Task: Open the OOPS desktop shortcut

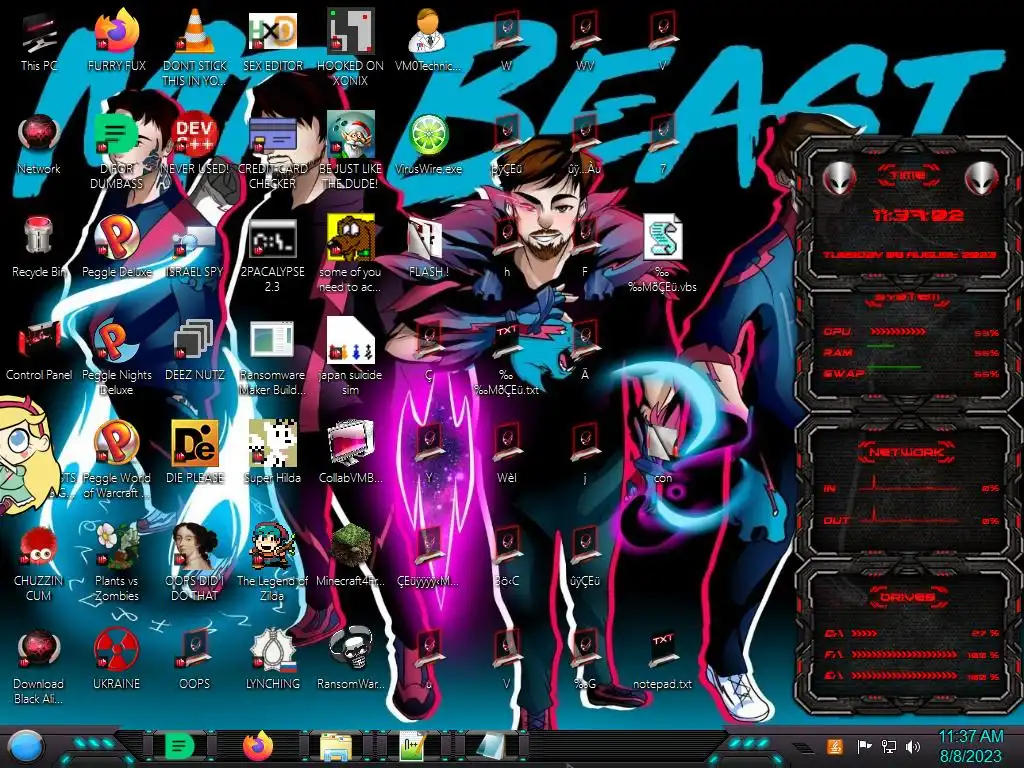Action: click(x=195, y=658)
